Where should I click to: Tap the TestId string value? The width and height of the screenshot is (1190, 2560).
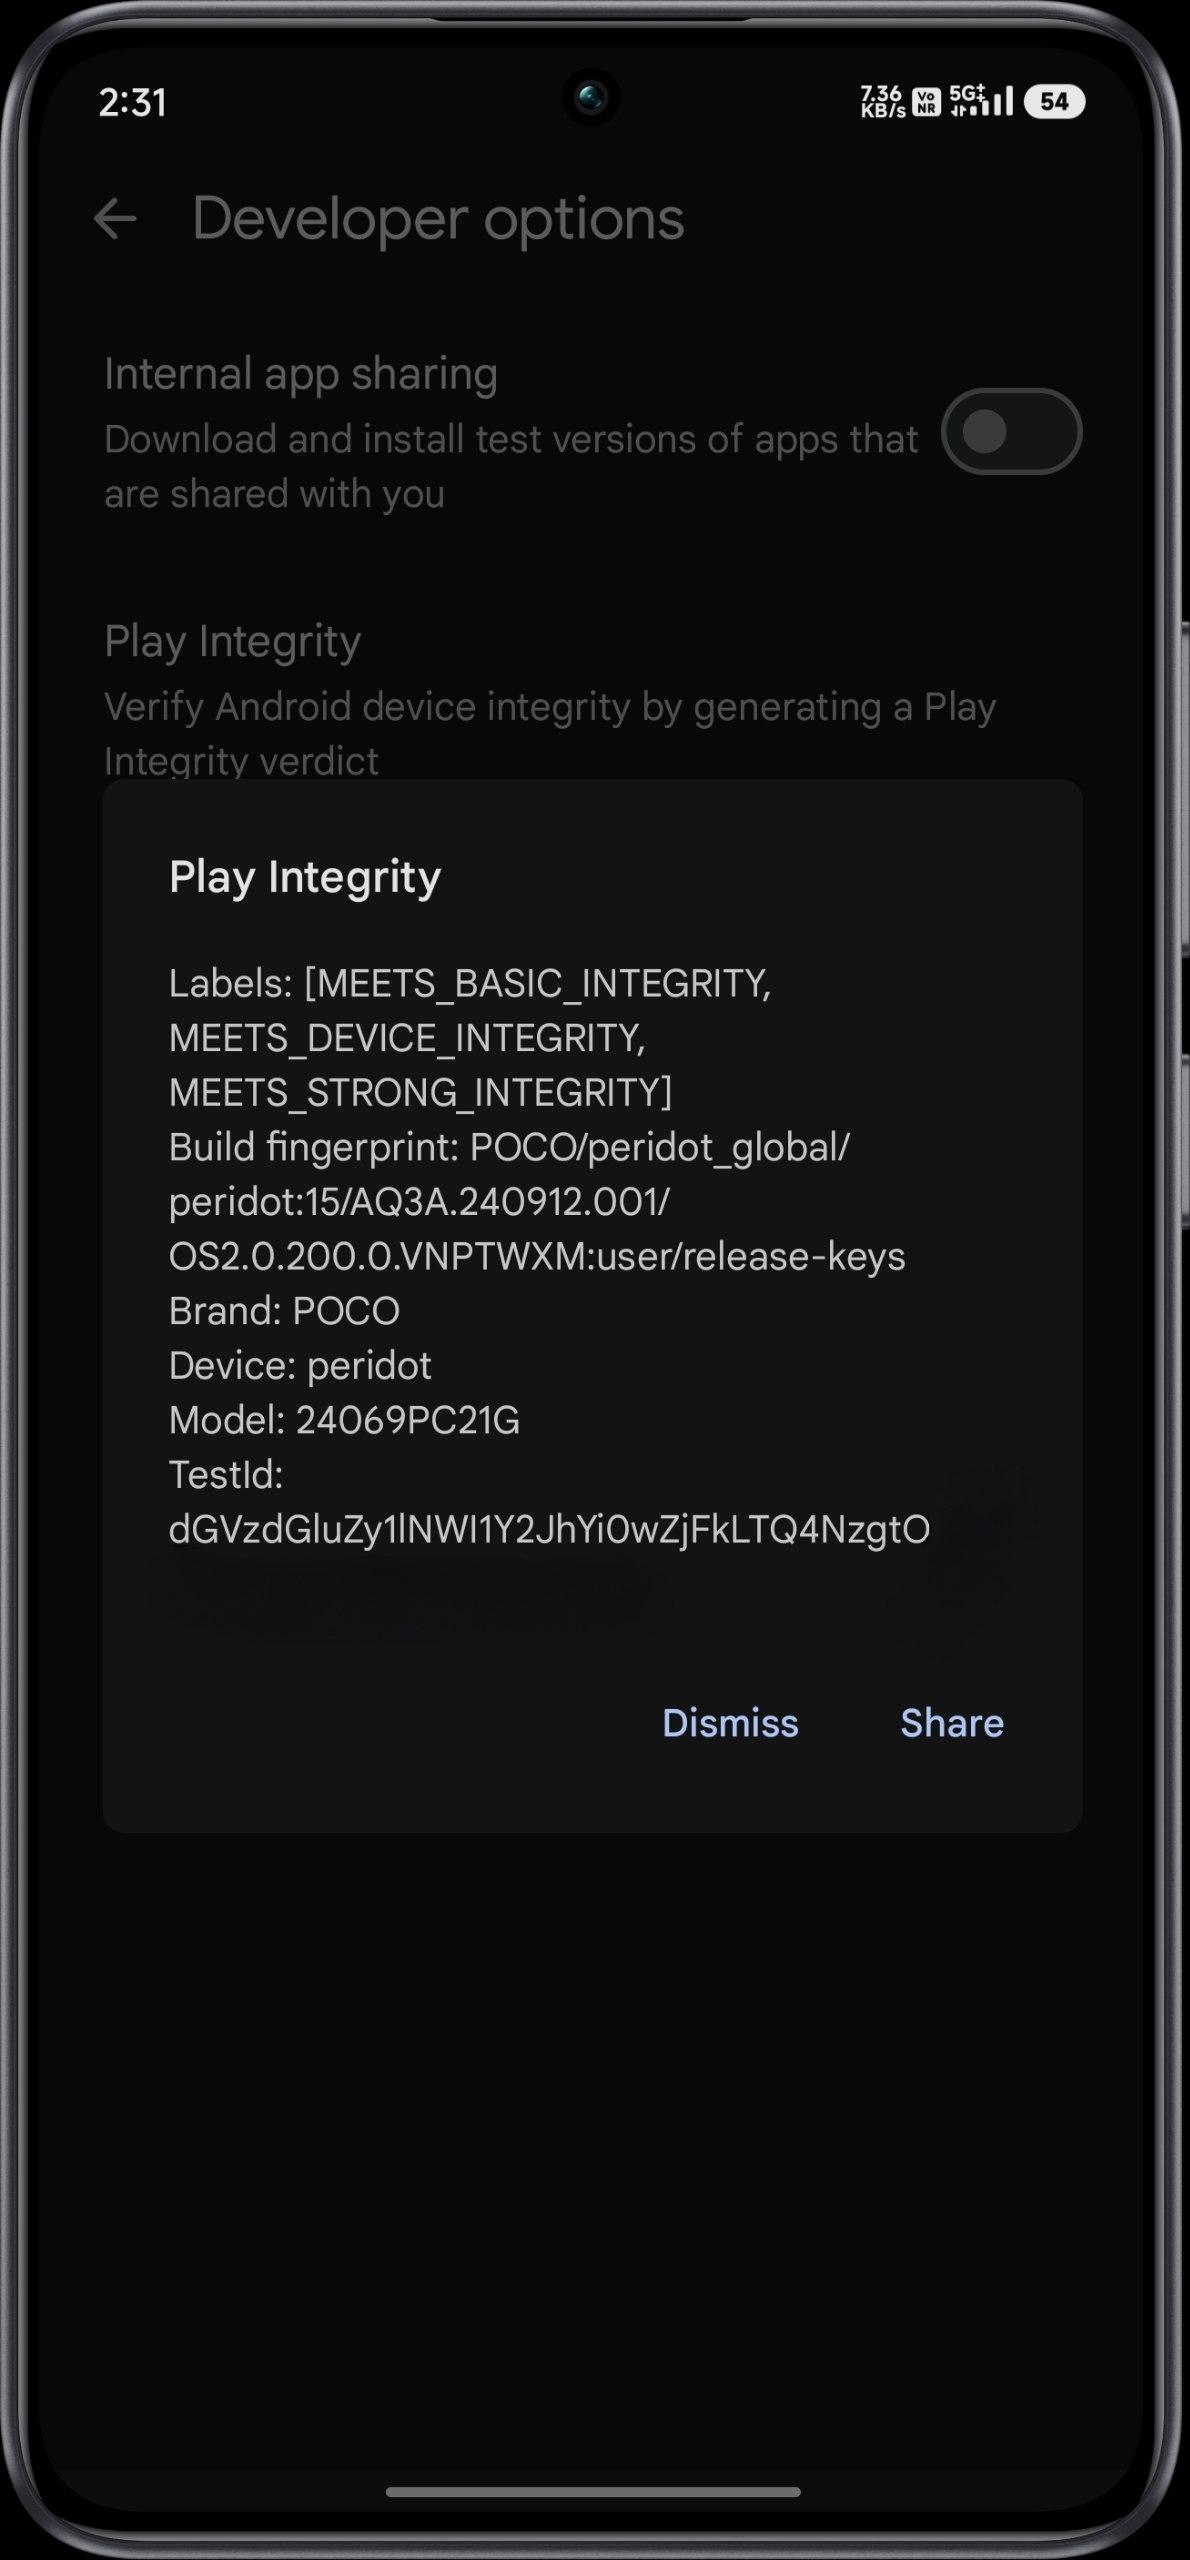(x=549, y=1530)
